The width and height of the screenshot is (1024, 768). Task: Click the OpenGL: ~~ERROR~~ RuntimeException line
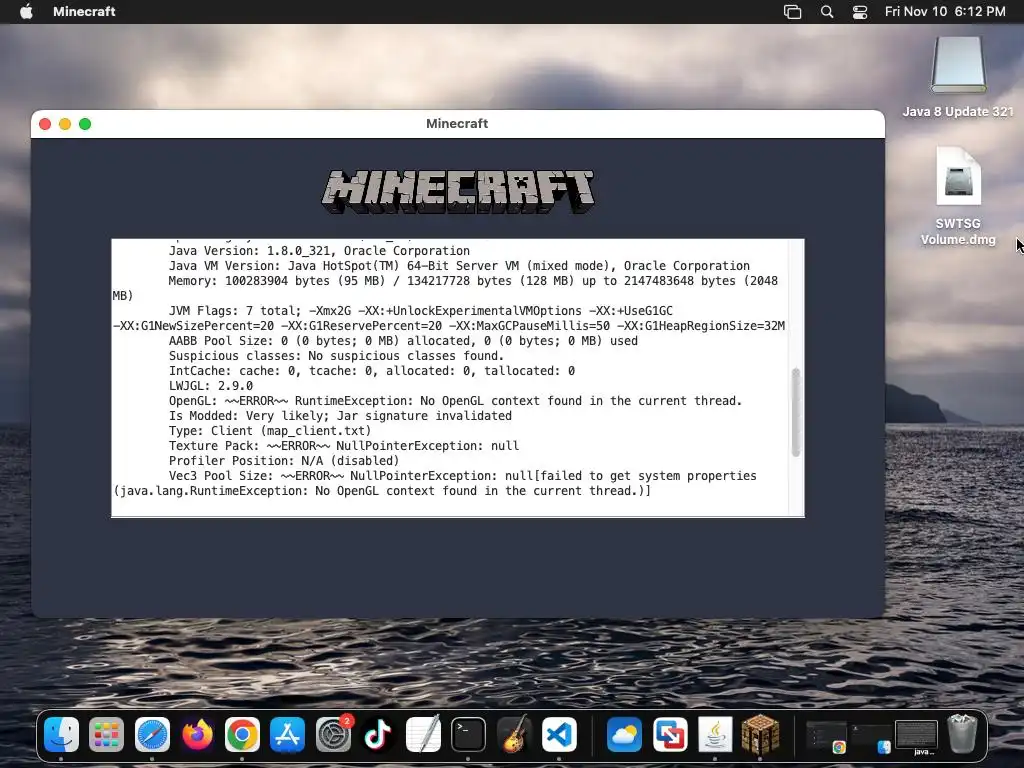455,401
